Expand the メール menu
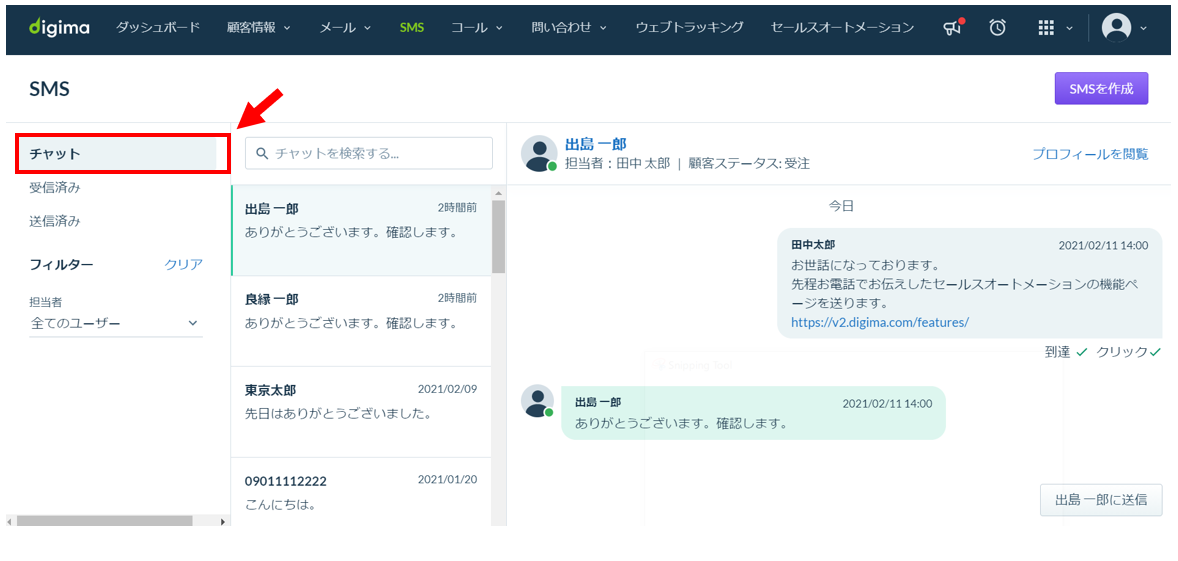 pyautogui.click(x=346, y=28)
